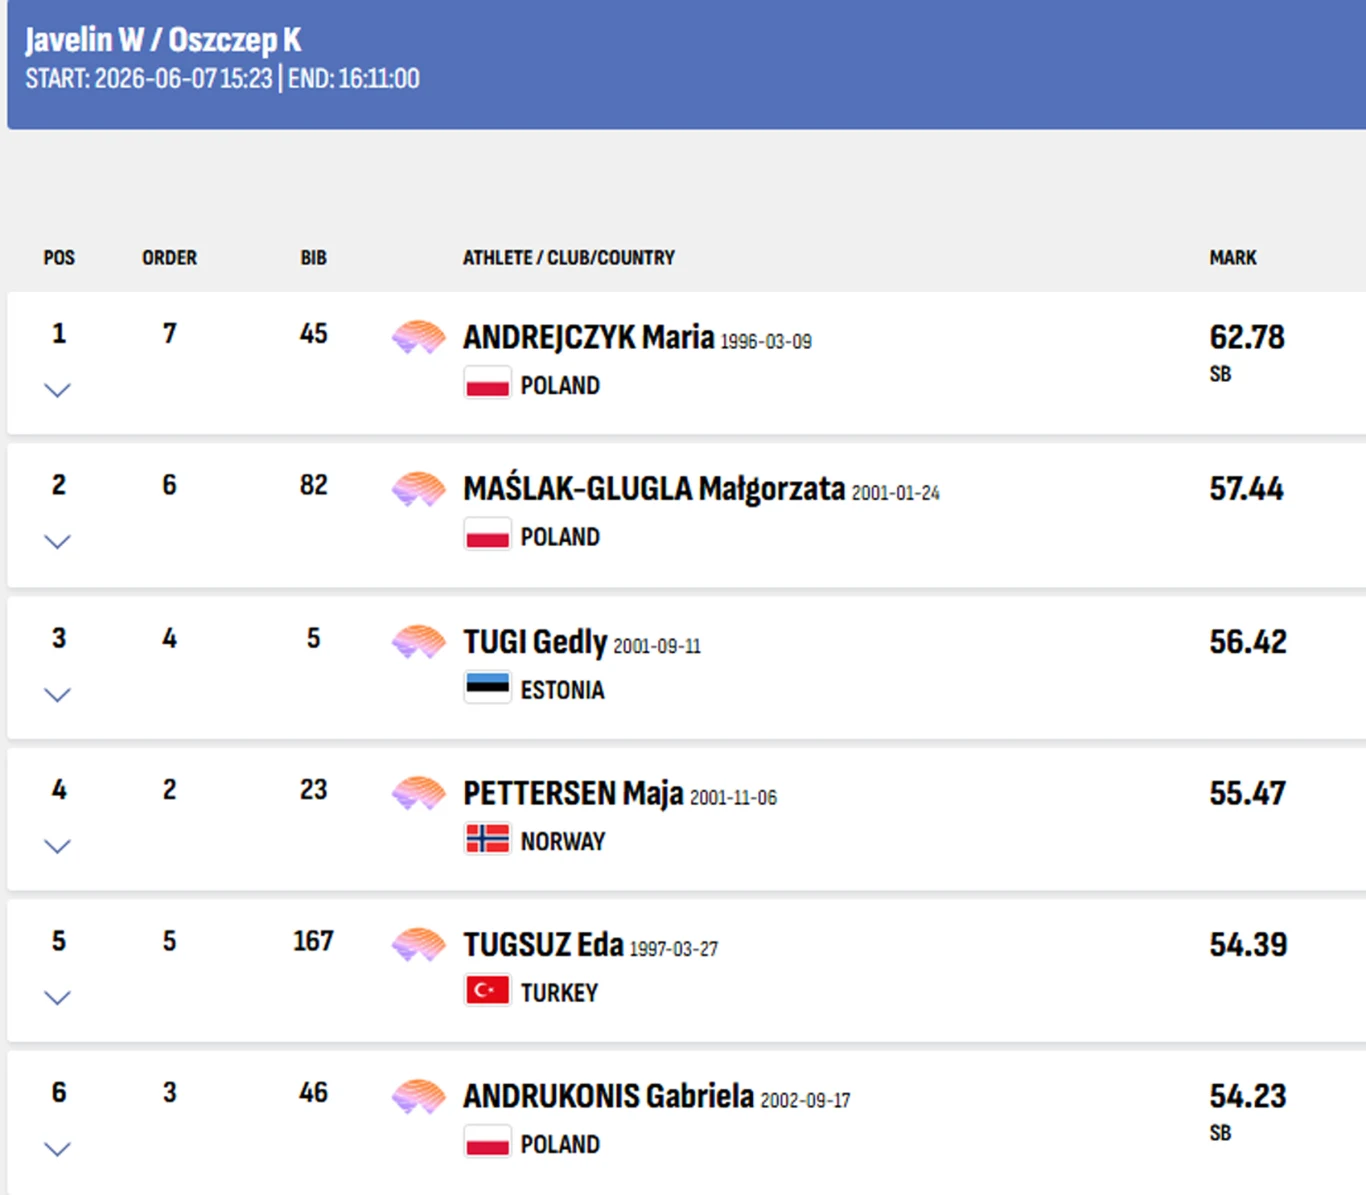Sort by the ORDER column header
This screenshot has height=1195, width=1366.
[x=169, y=258]
